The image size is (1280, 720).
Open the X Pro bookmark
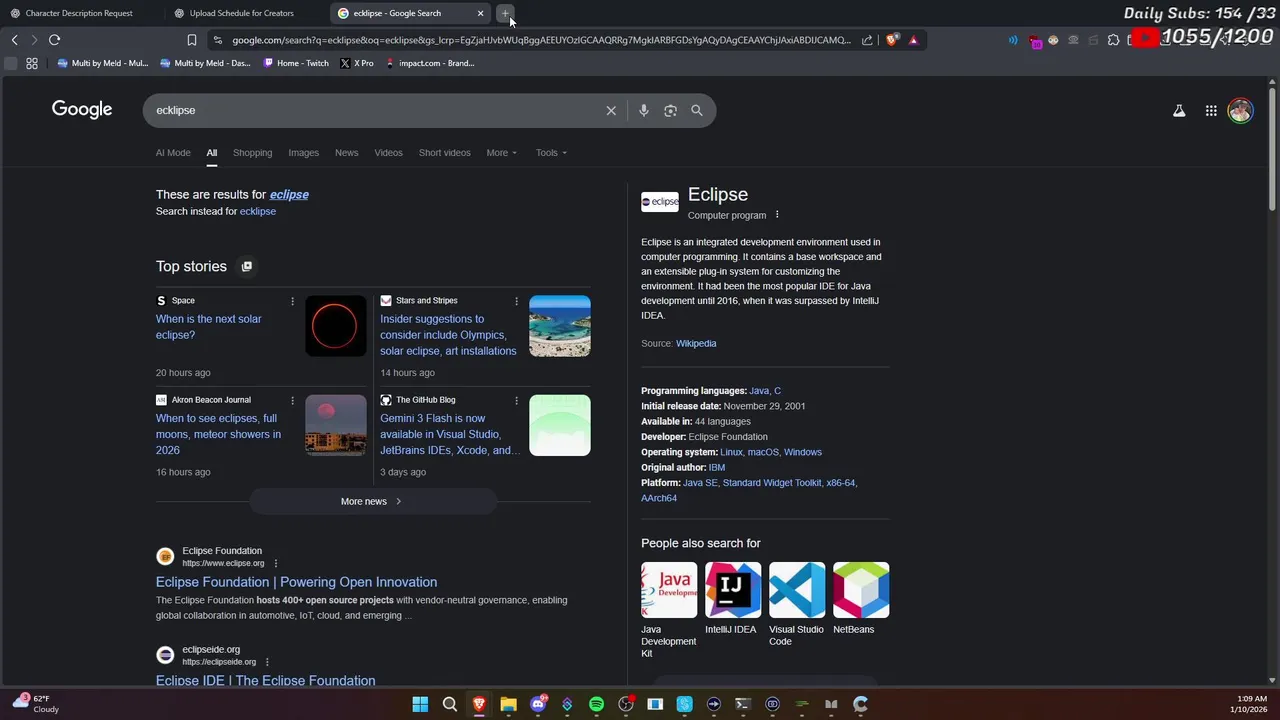tap(357, 63)
